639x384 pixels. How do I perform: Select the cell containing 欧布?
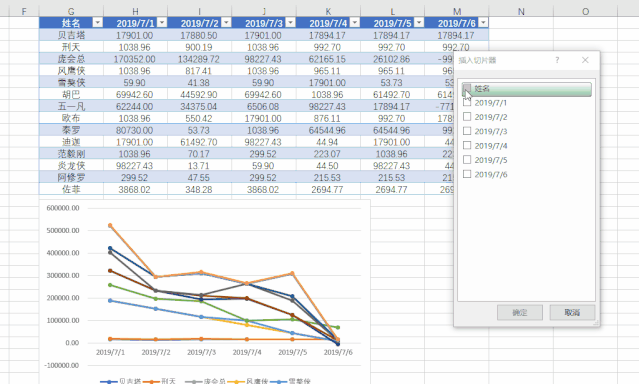(x=71, y=118)
